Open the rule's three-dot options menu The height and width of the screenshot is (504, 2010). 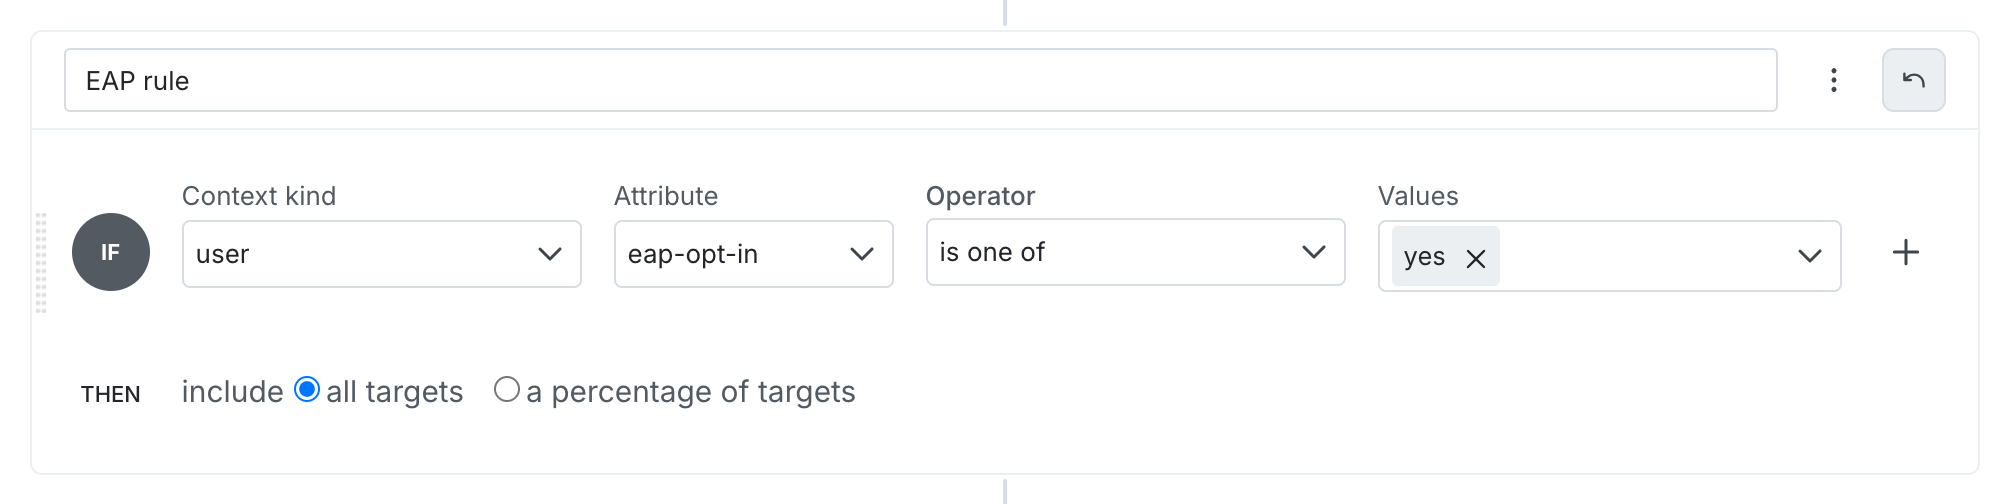(x=1833, y=80)
